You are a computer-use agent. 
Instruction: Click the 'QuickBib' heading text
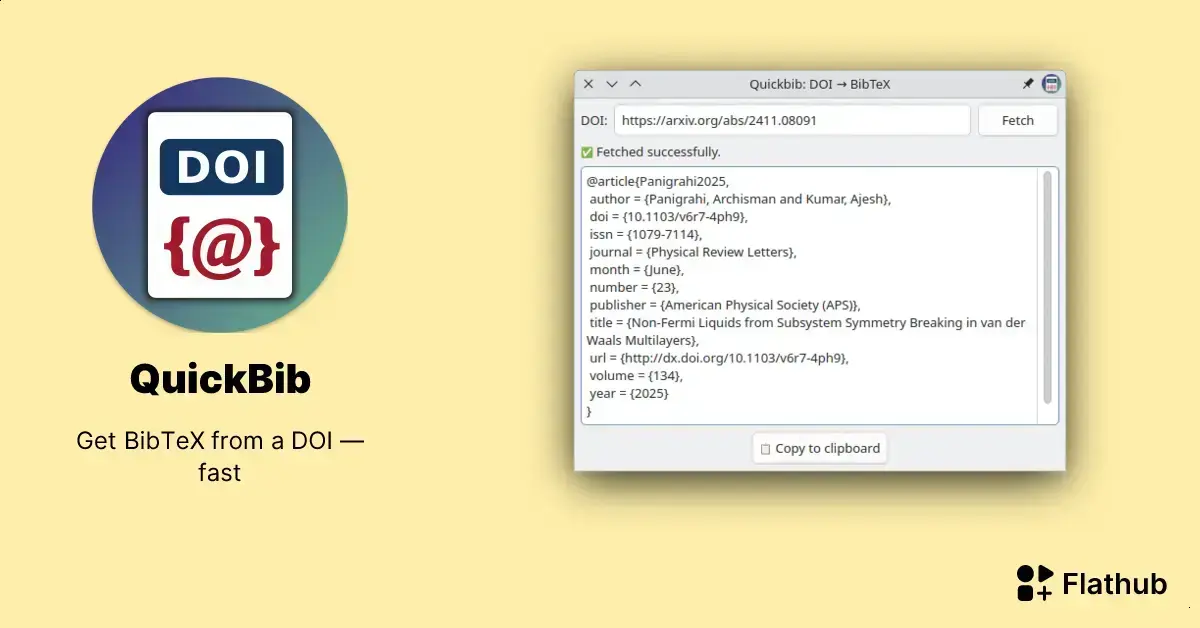(x=220, y=379)
